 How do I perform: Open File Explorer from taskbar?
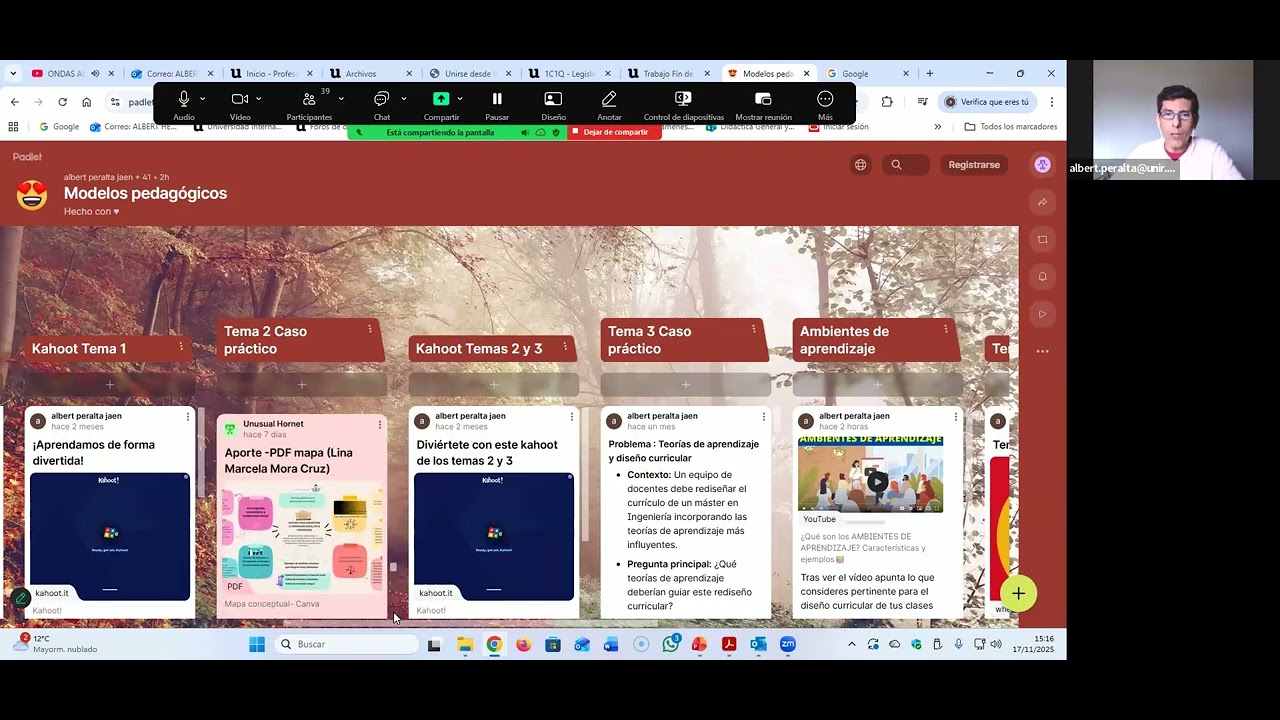pyautogui.click(x=465, y=644)
